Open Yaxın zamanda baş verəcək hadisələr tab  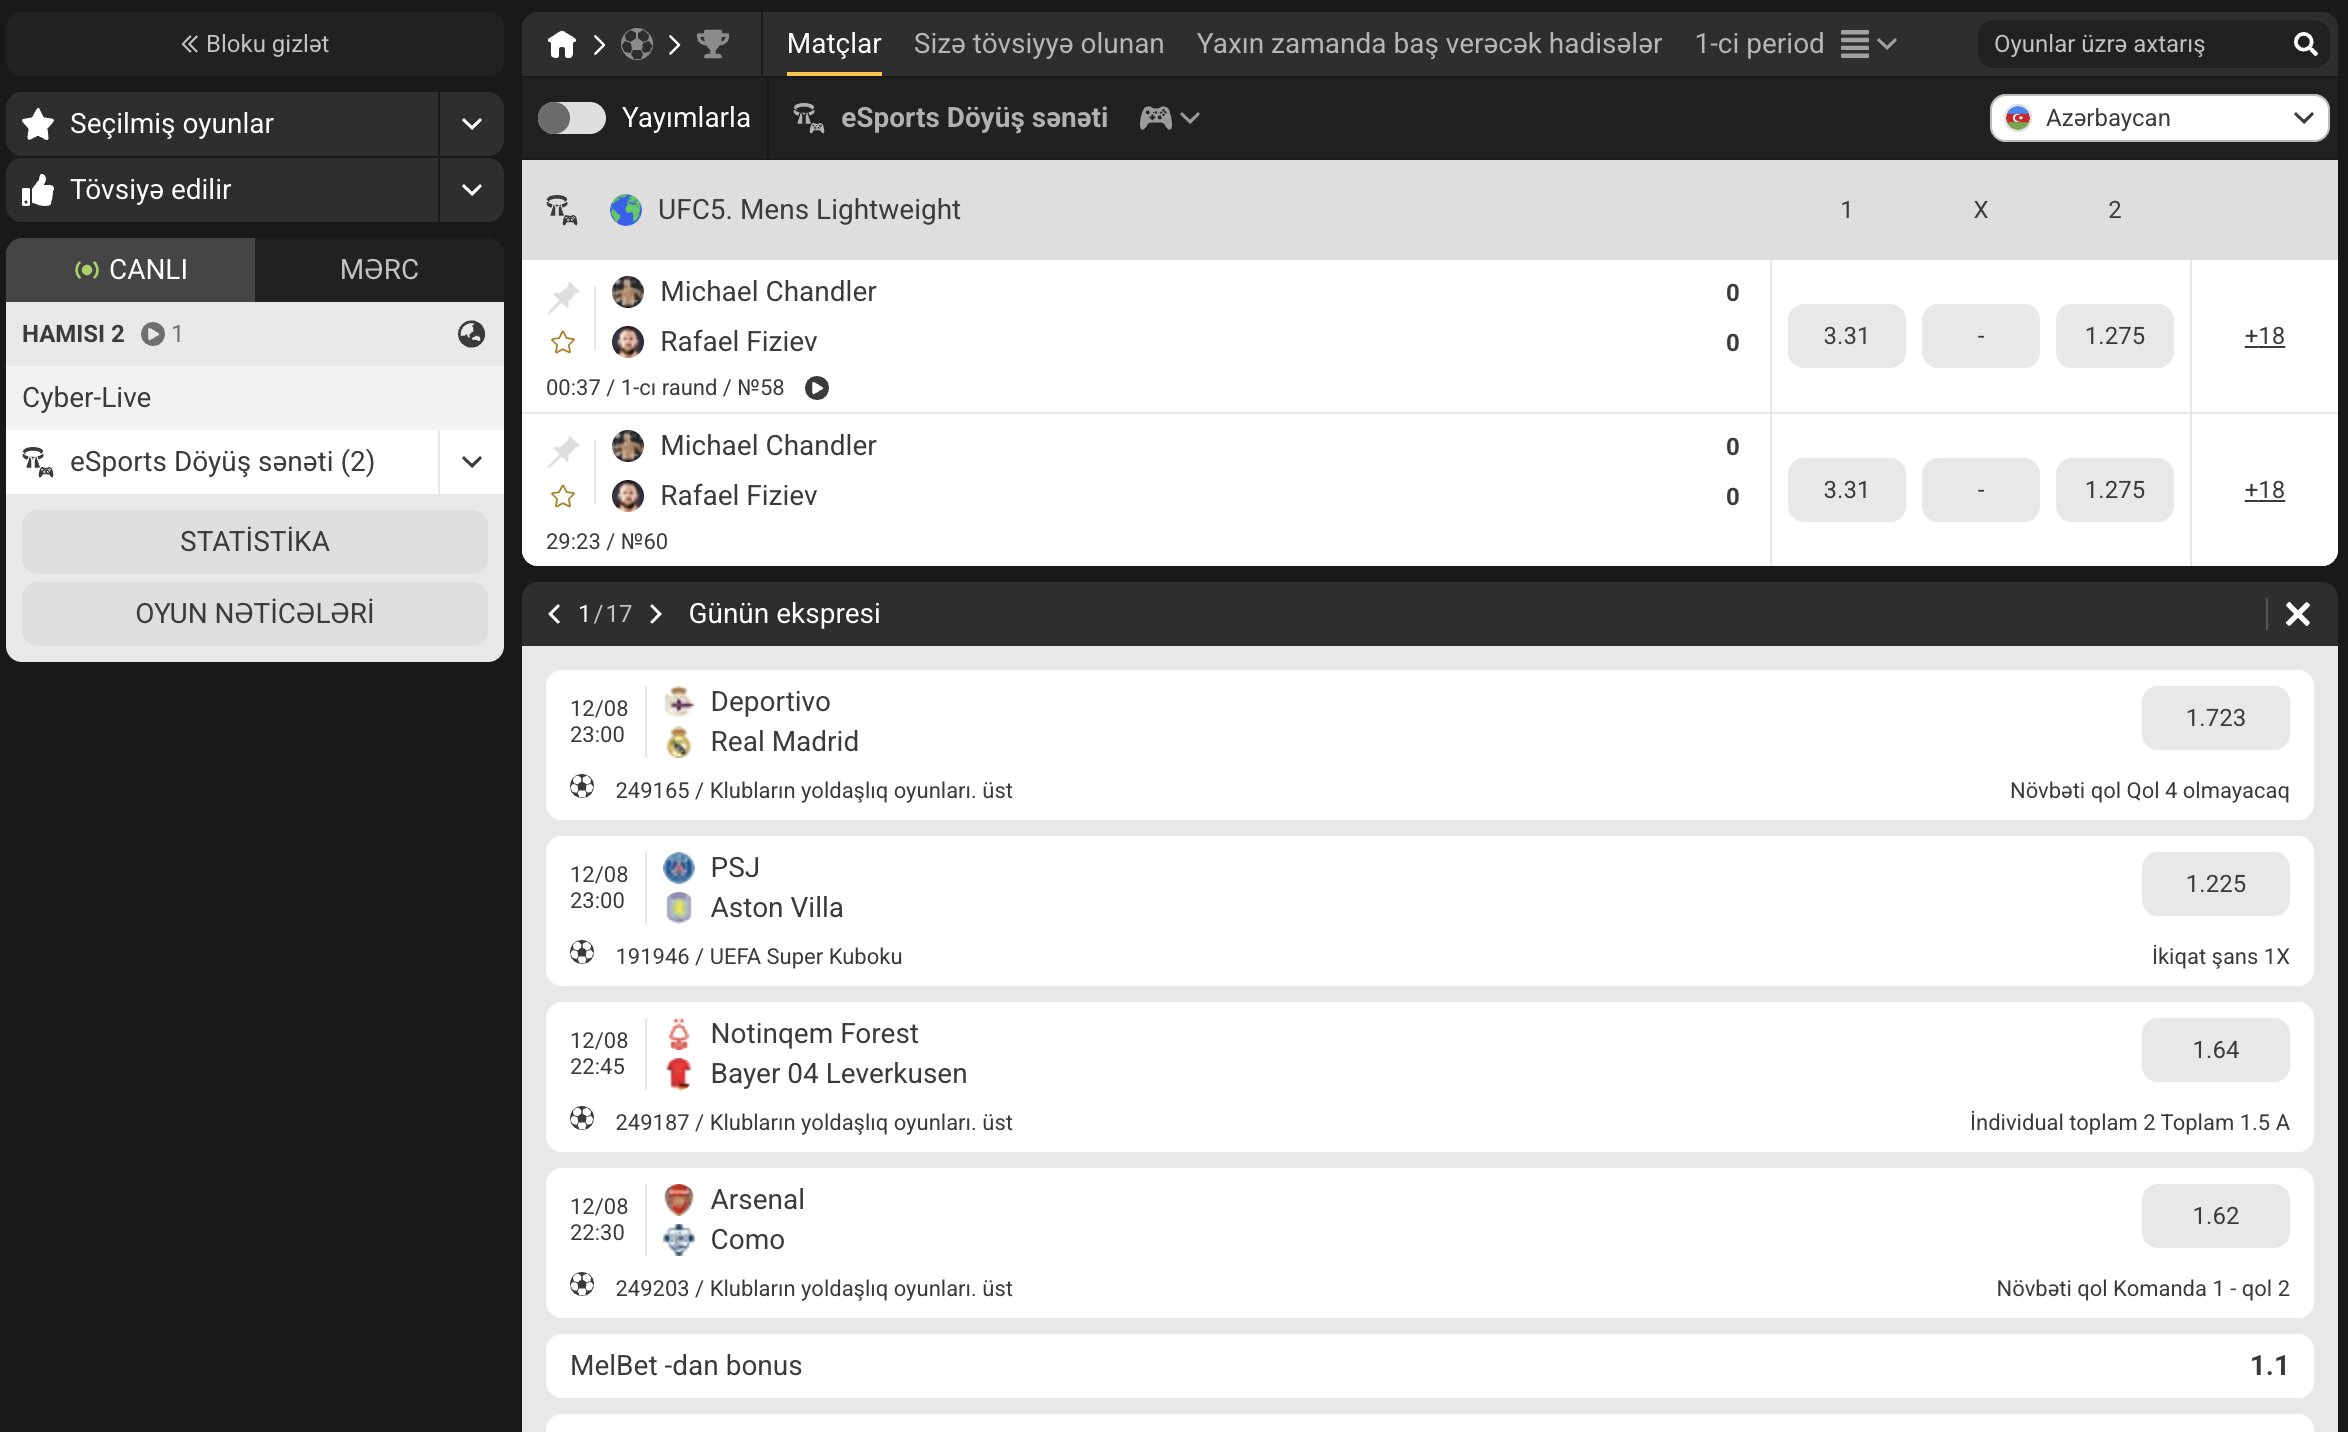tap(1430, 44)
